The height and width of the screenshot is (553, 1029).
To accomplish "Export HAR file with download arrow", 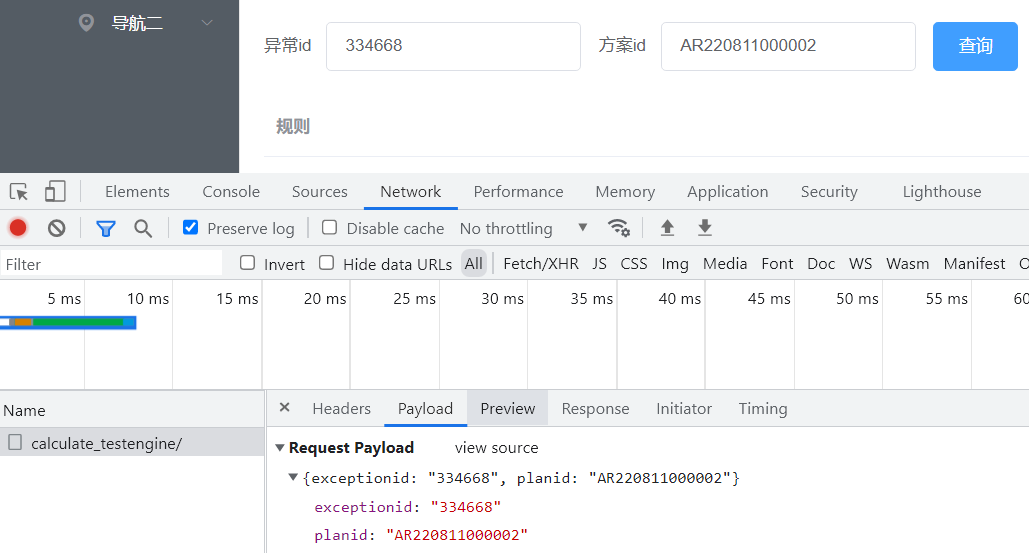I will point(705,228).
